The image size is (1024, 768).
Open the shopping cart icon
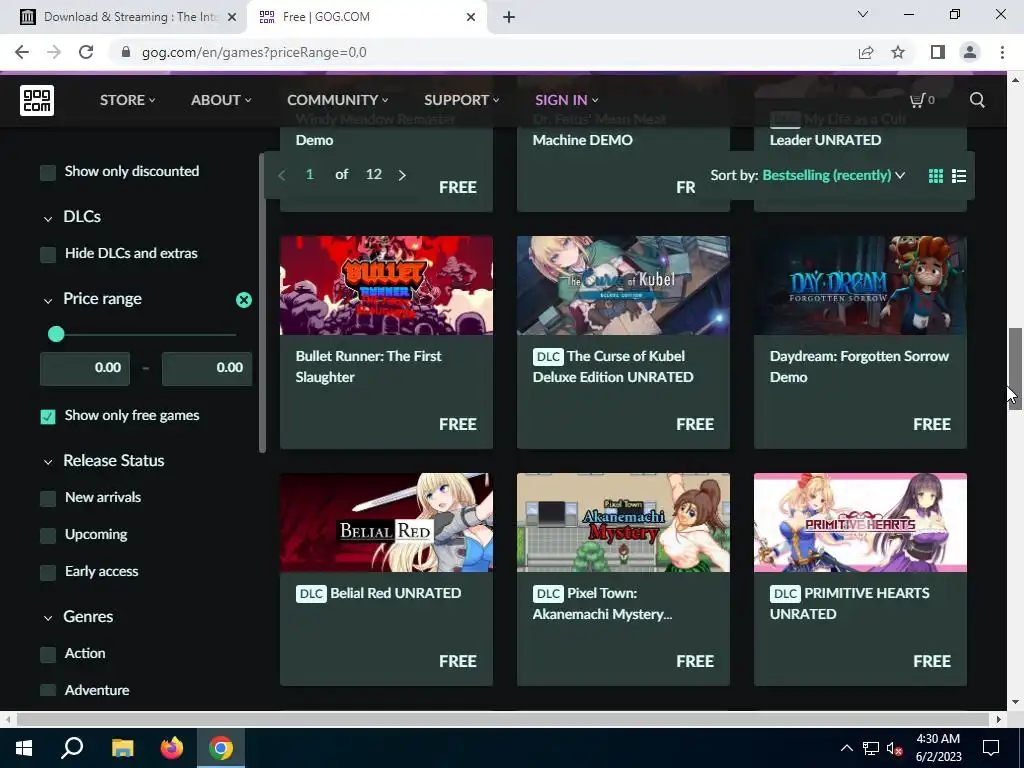(921, 100)
